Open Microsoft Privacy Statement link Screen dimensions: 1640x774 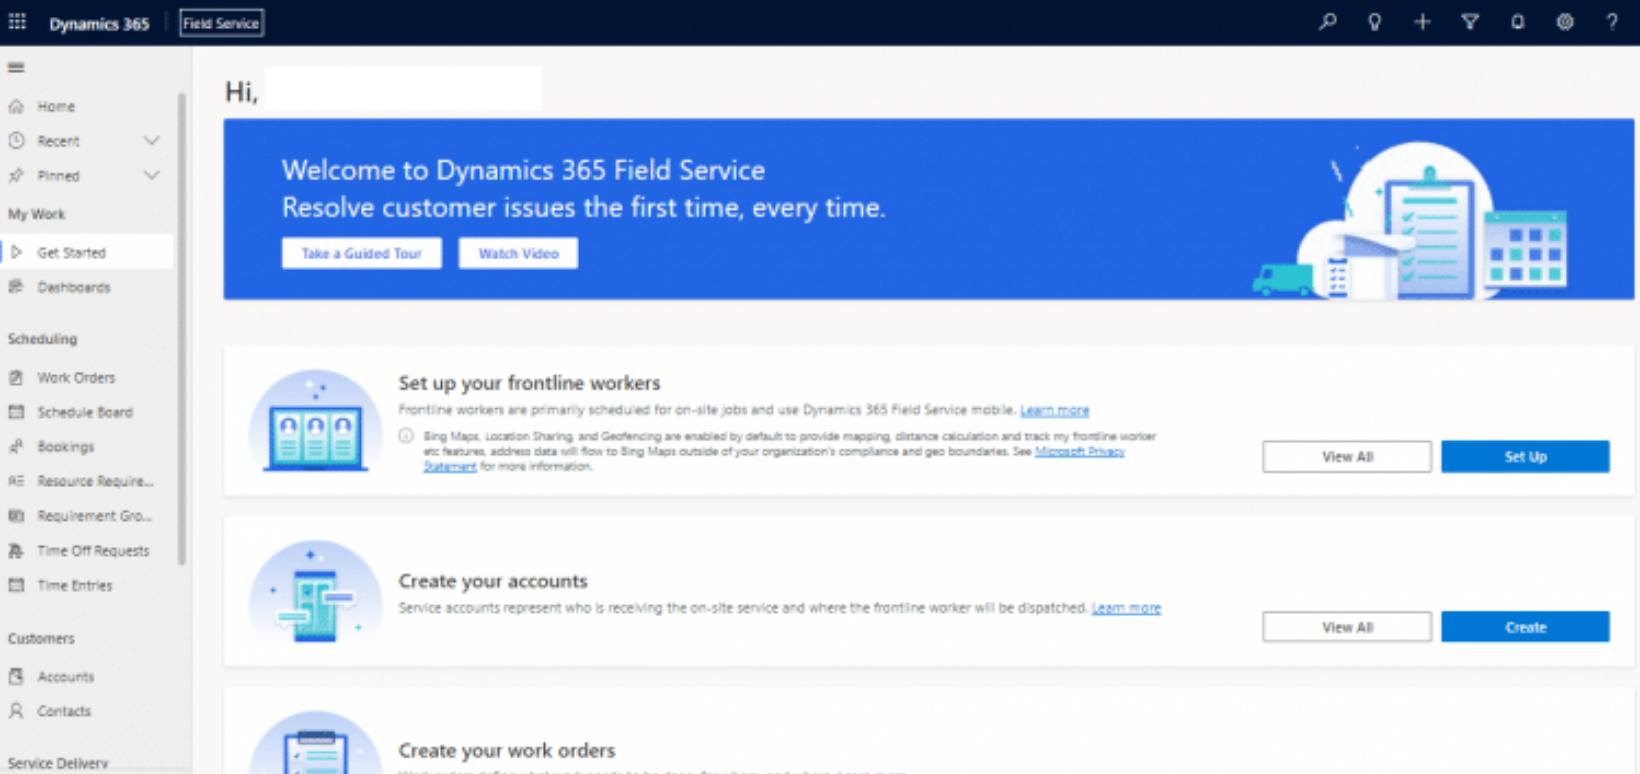(x=1080, y=452)
